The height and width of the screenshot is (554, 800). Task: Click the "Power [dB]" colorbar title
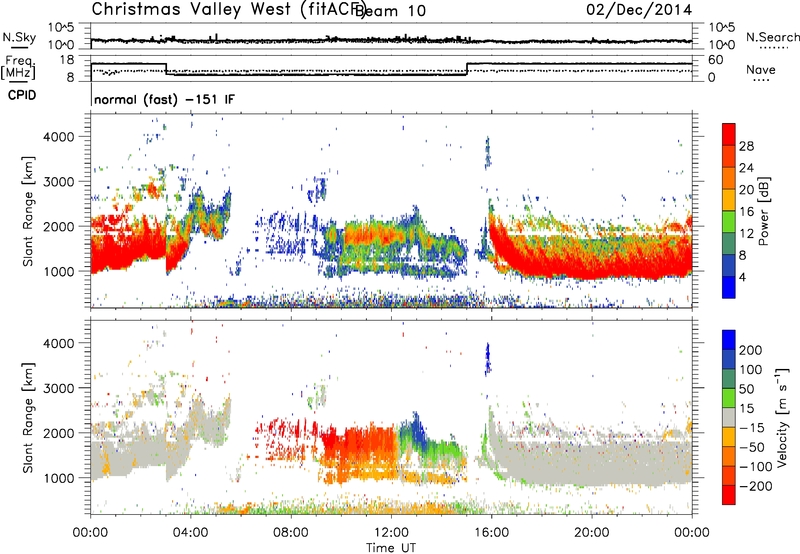(x=764, y=211)
